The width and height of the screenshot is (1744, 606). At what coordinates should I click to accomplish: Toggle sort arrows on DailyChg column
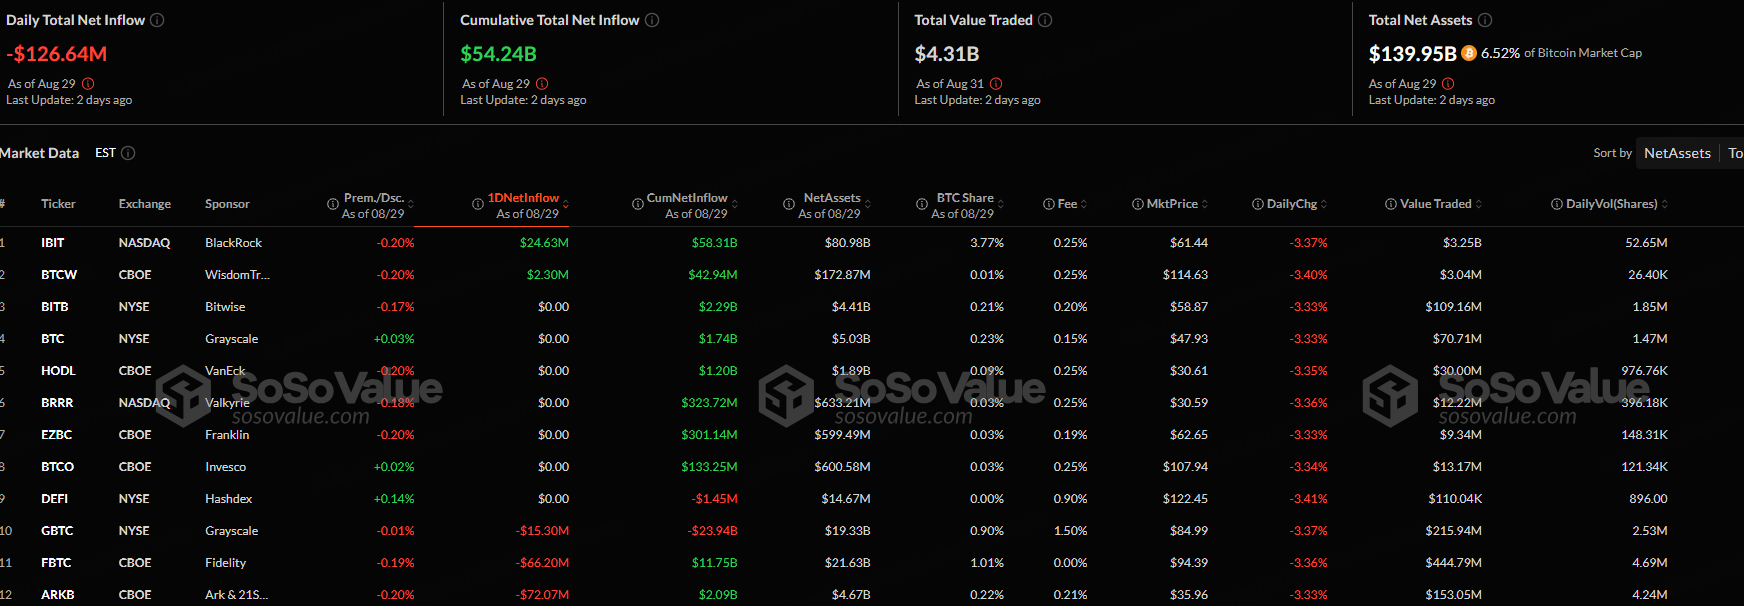coord(1324,204)
